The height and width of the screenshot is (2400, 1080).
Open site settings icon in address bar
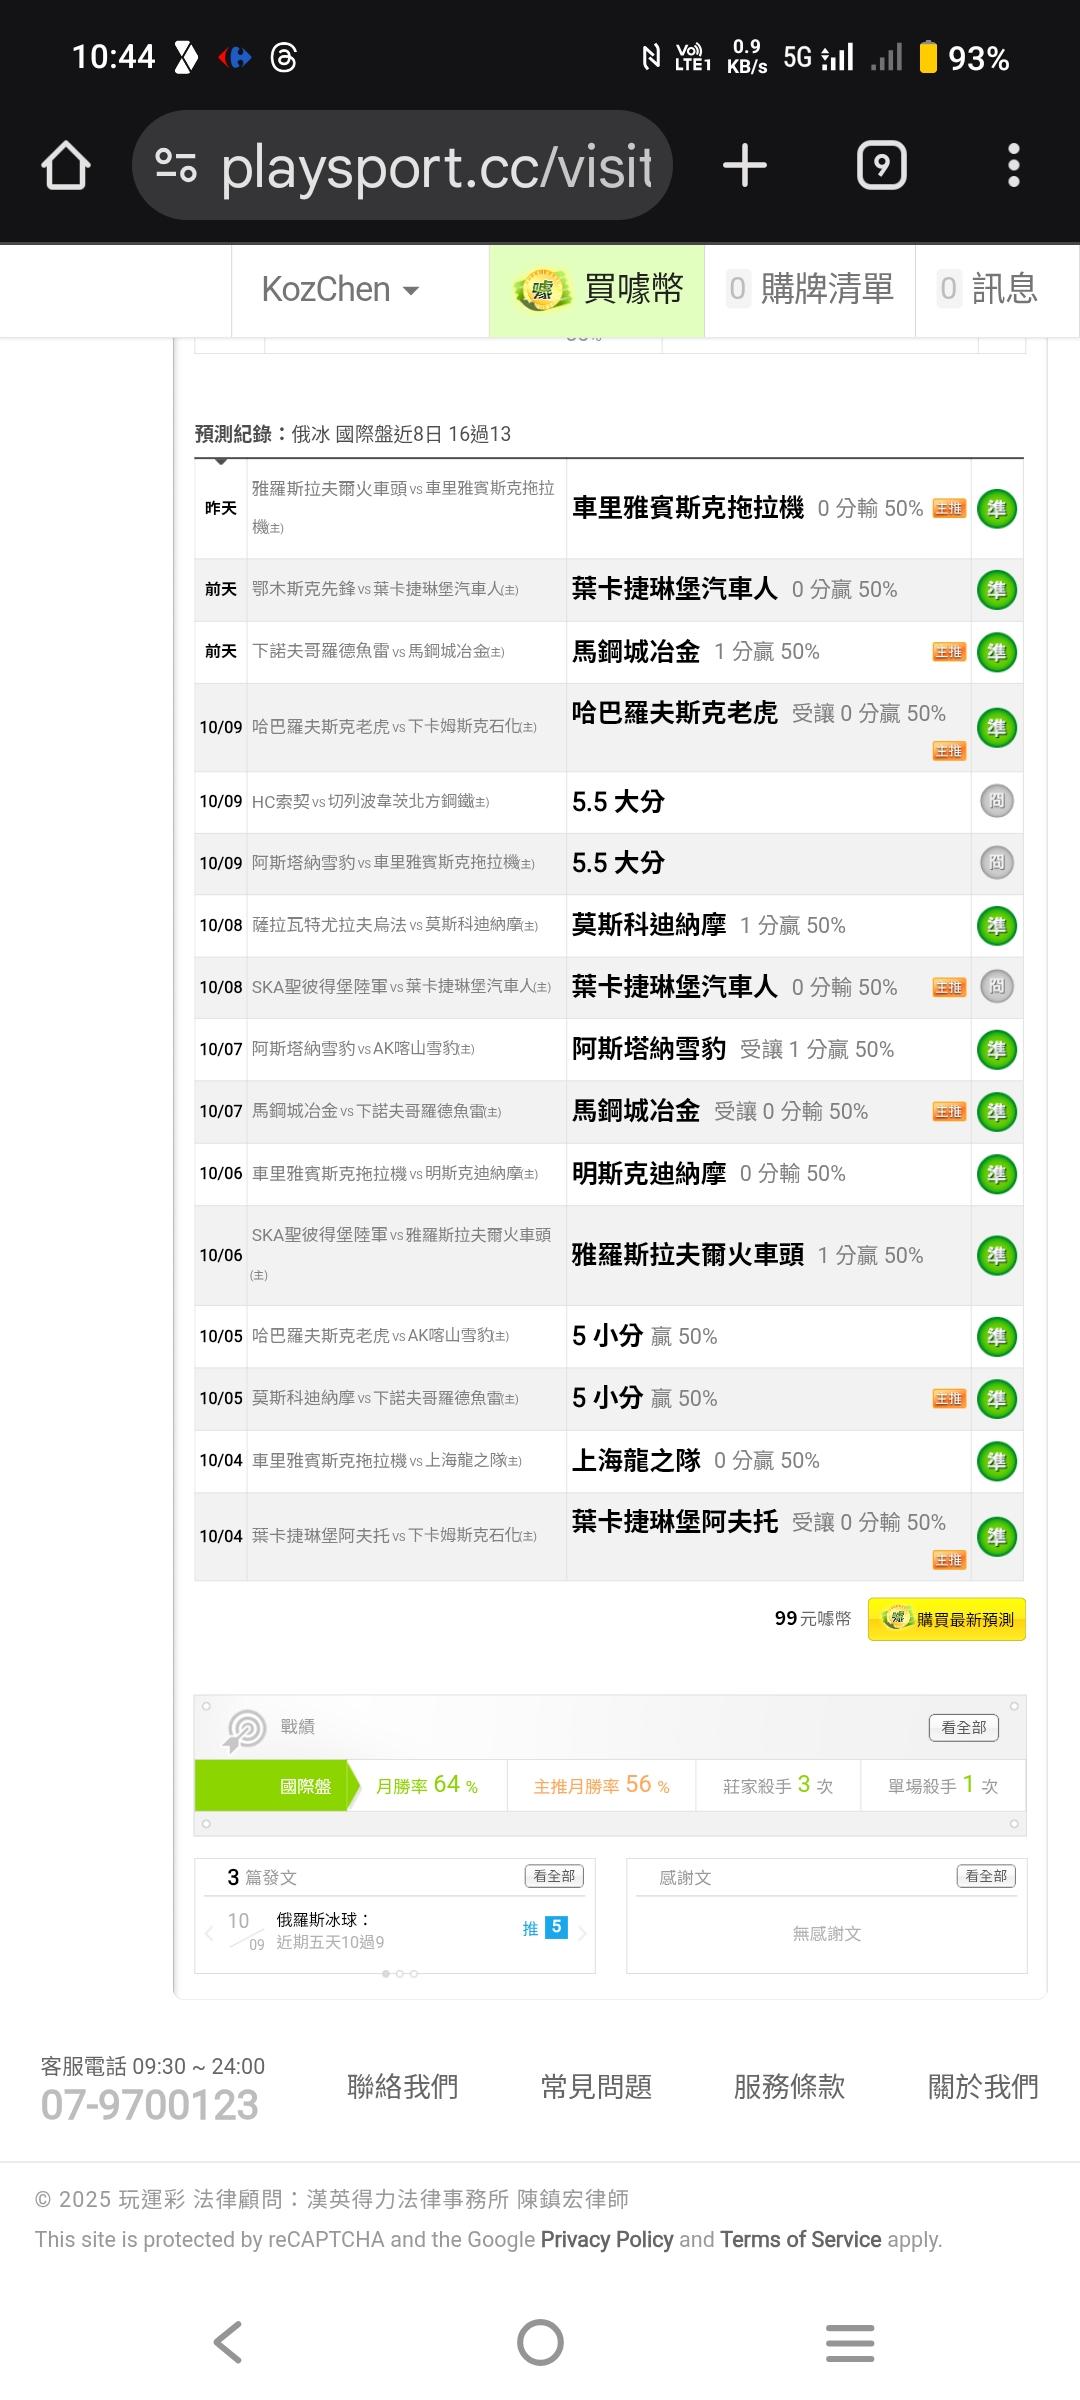point(176,165)
